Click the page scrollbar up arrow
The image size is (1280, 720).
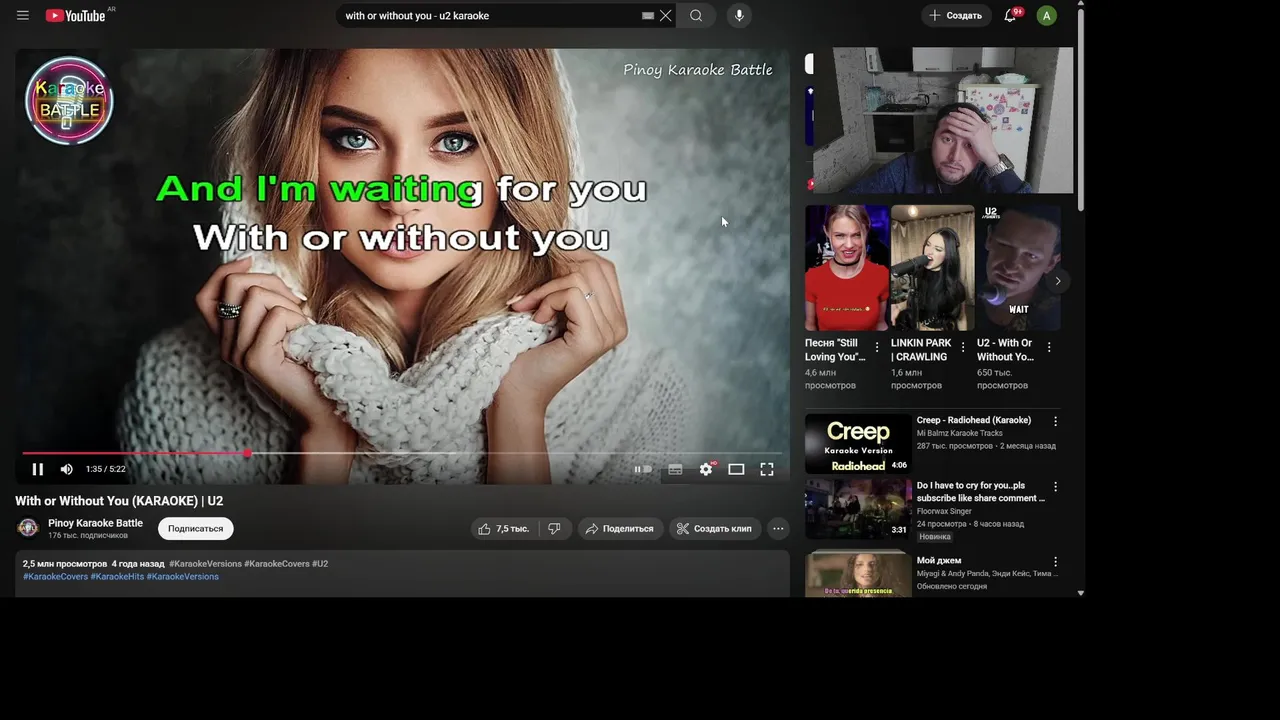point(1080,5)
